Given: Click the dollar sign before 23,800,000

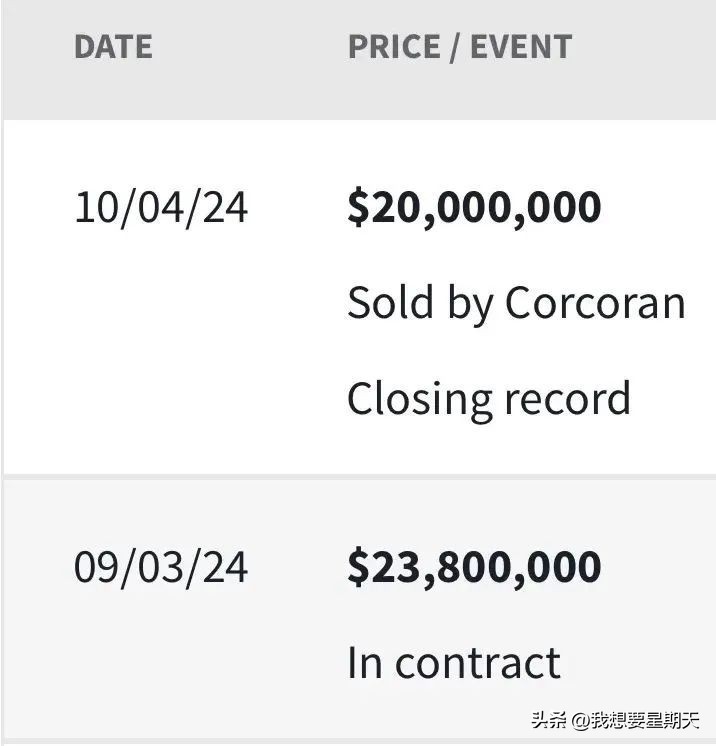Looking at the screenshot, I should pos(357,567).
